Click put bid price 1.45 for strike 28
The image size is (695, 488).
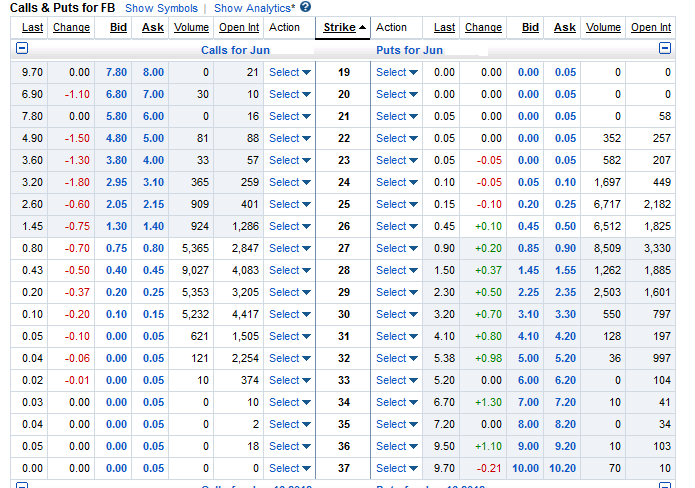pos(530,270)
